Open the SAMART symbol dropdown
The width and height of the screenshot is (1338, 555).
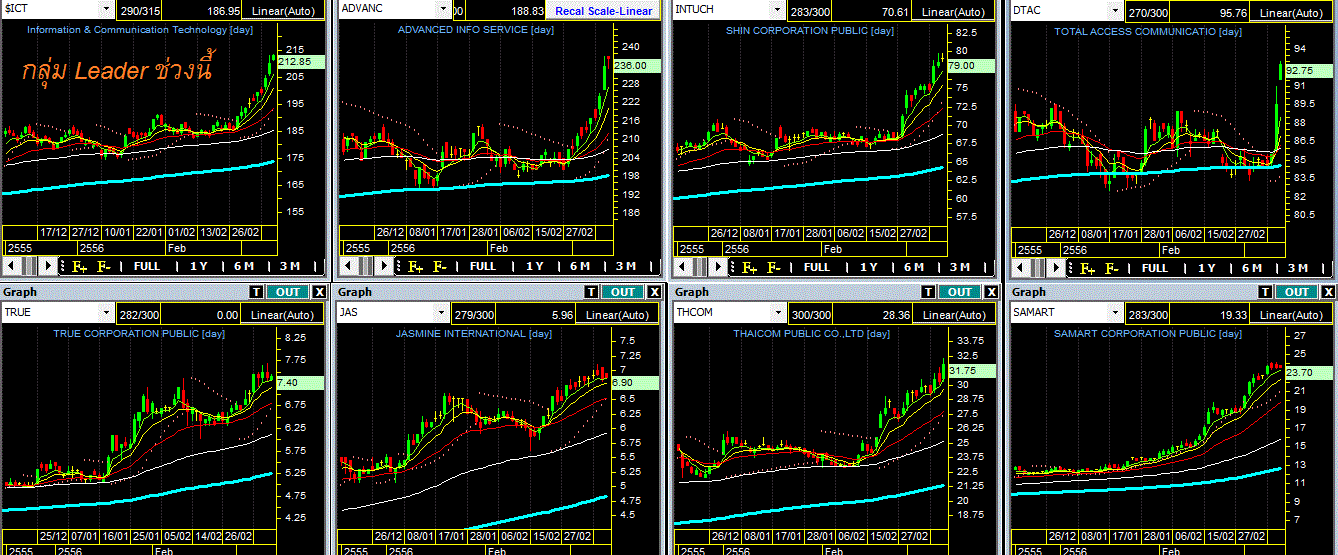(1116, 313)
